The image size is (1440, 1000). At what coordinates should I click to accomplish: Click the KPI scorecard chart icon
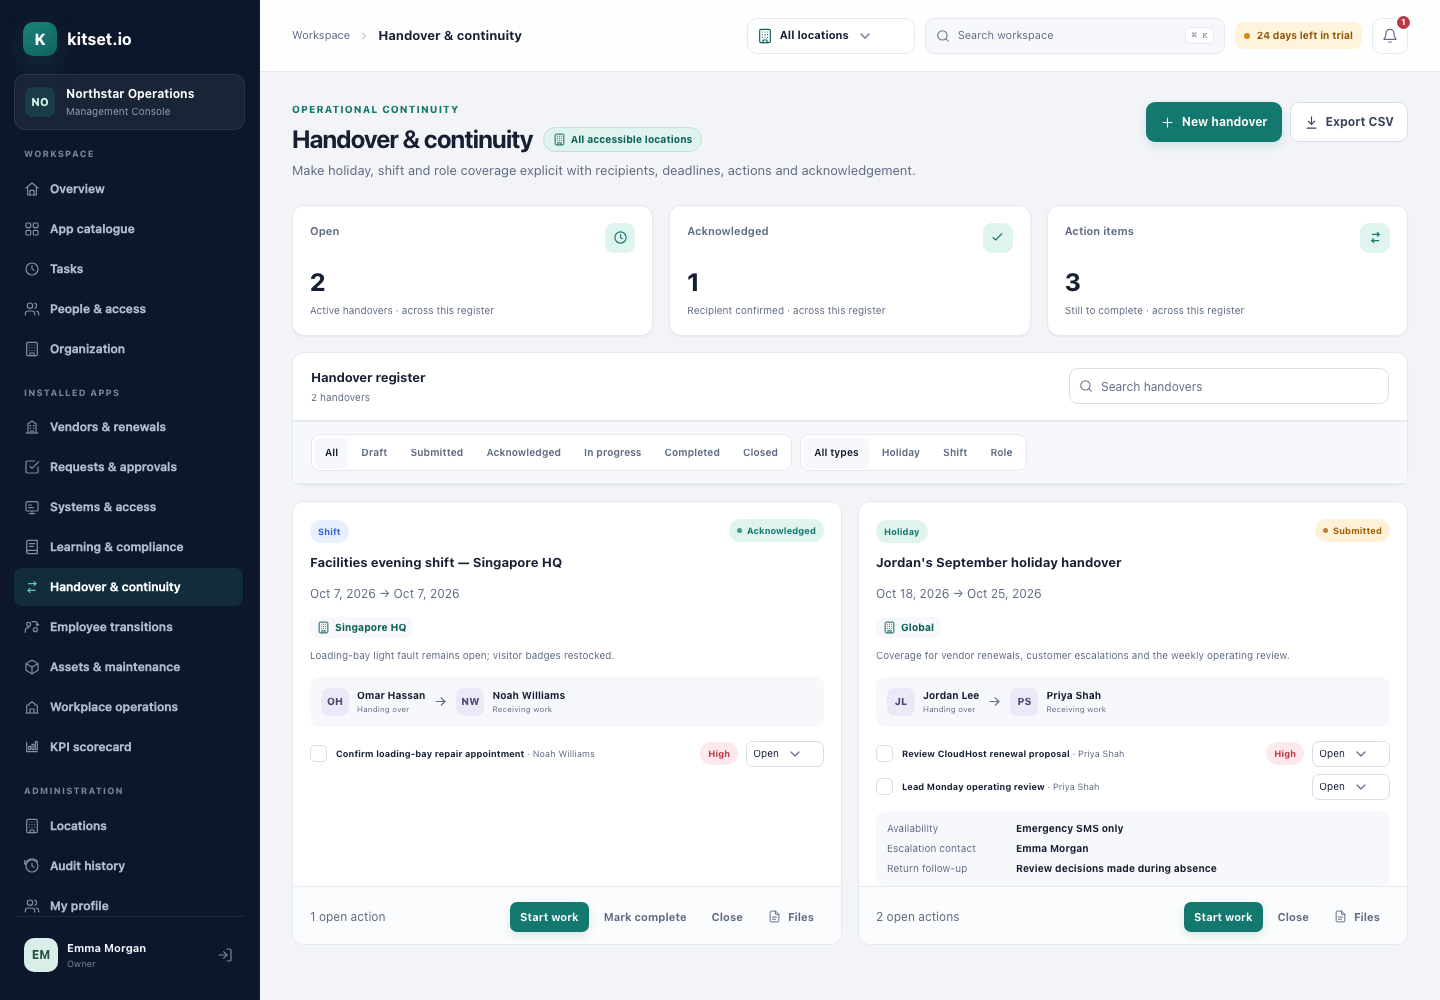[32, 747]
